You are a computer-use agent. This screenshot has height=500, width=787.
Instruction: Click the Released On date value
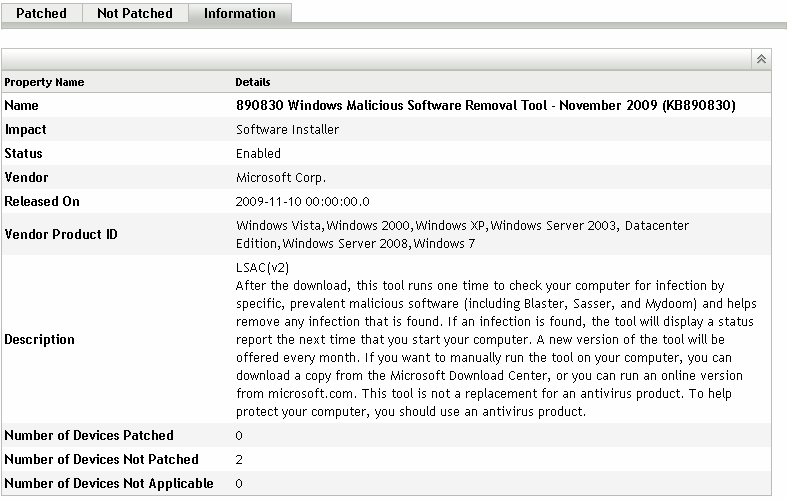point(302,202)
